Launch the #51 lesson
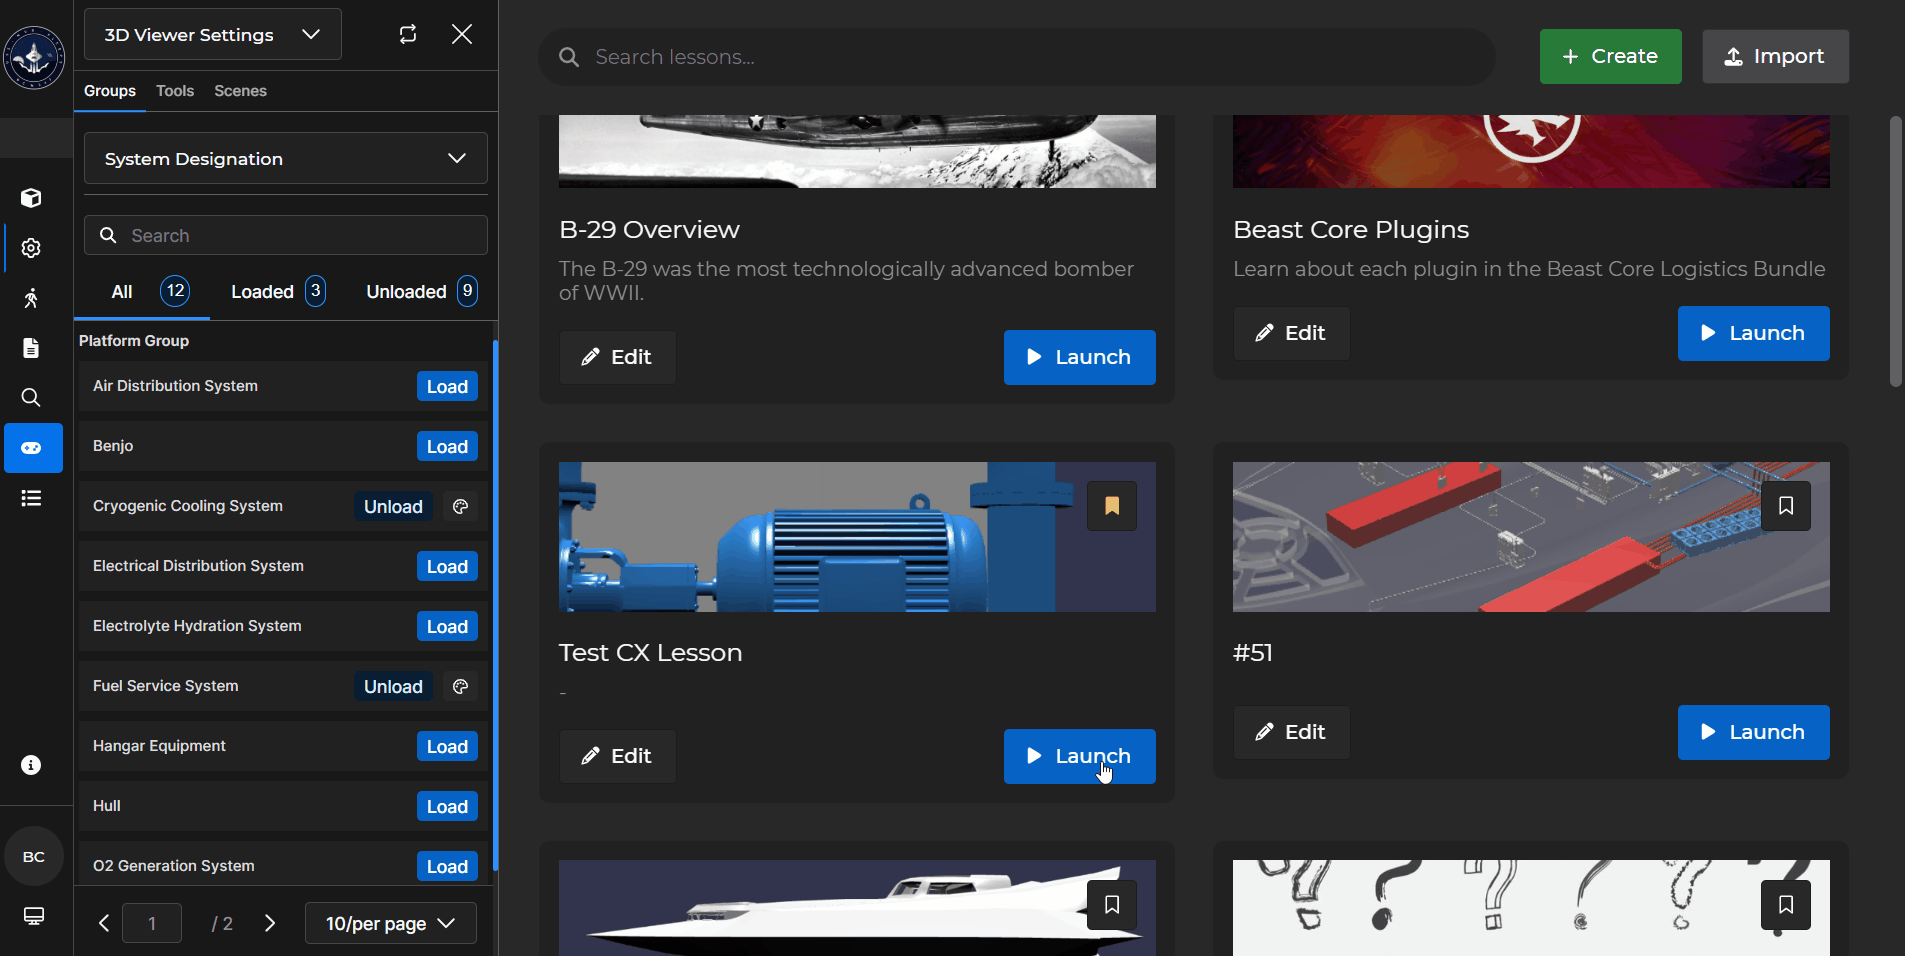Image resolution: width=1905 pixels, height=956 pixels. point(1753,732)
